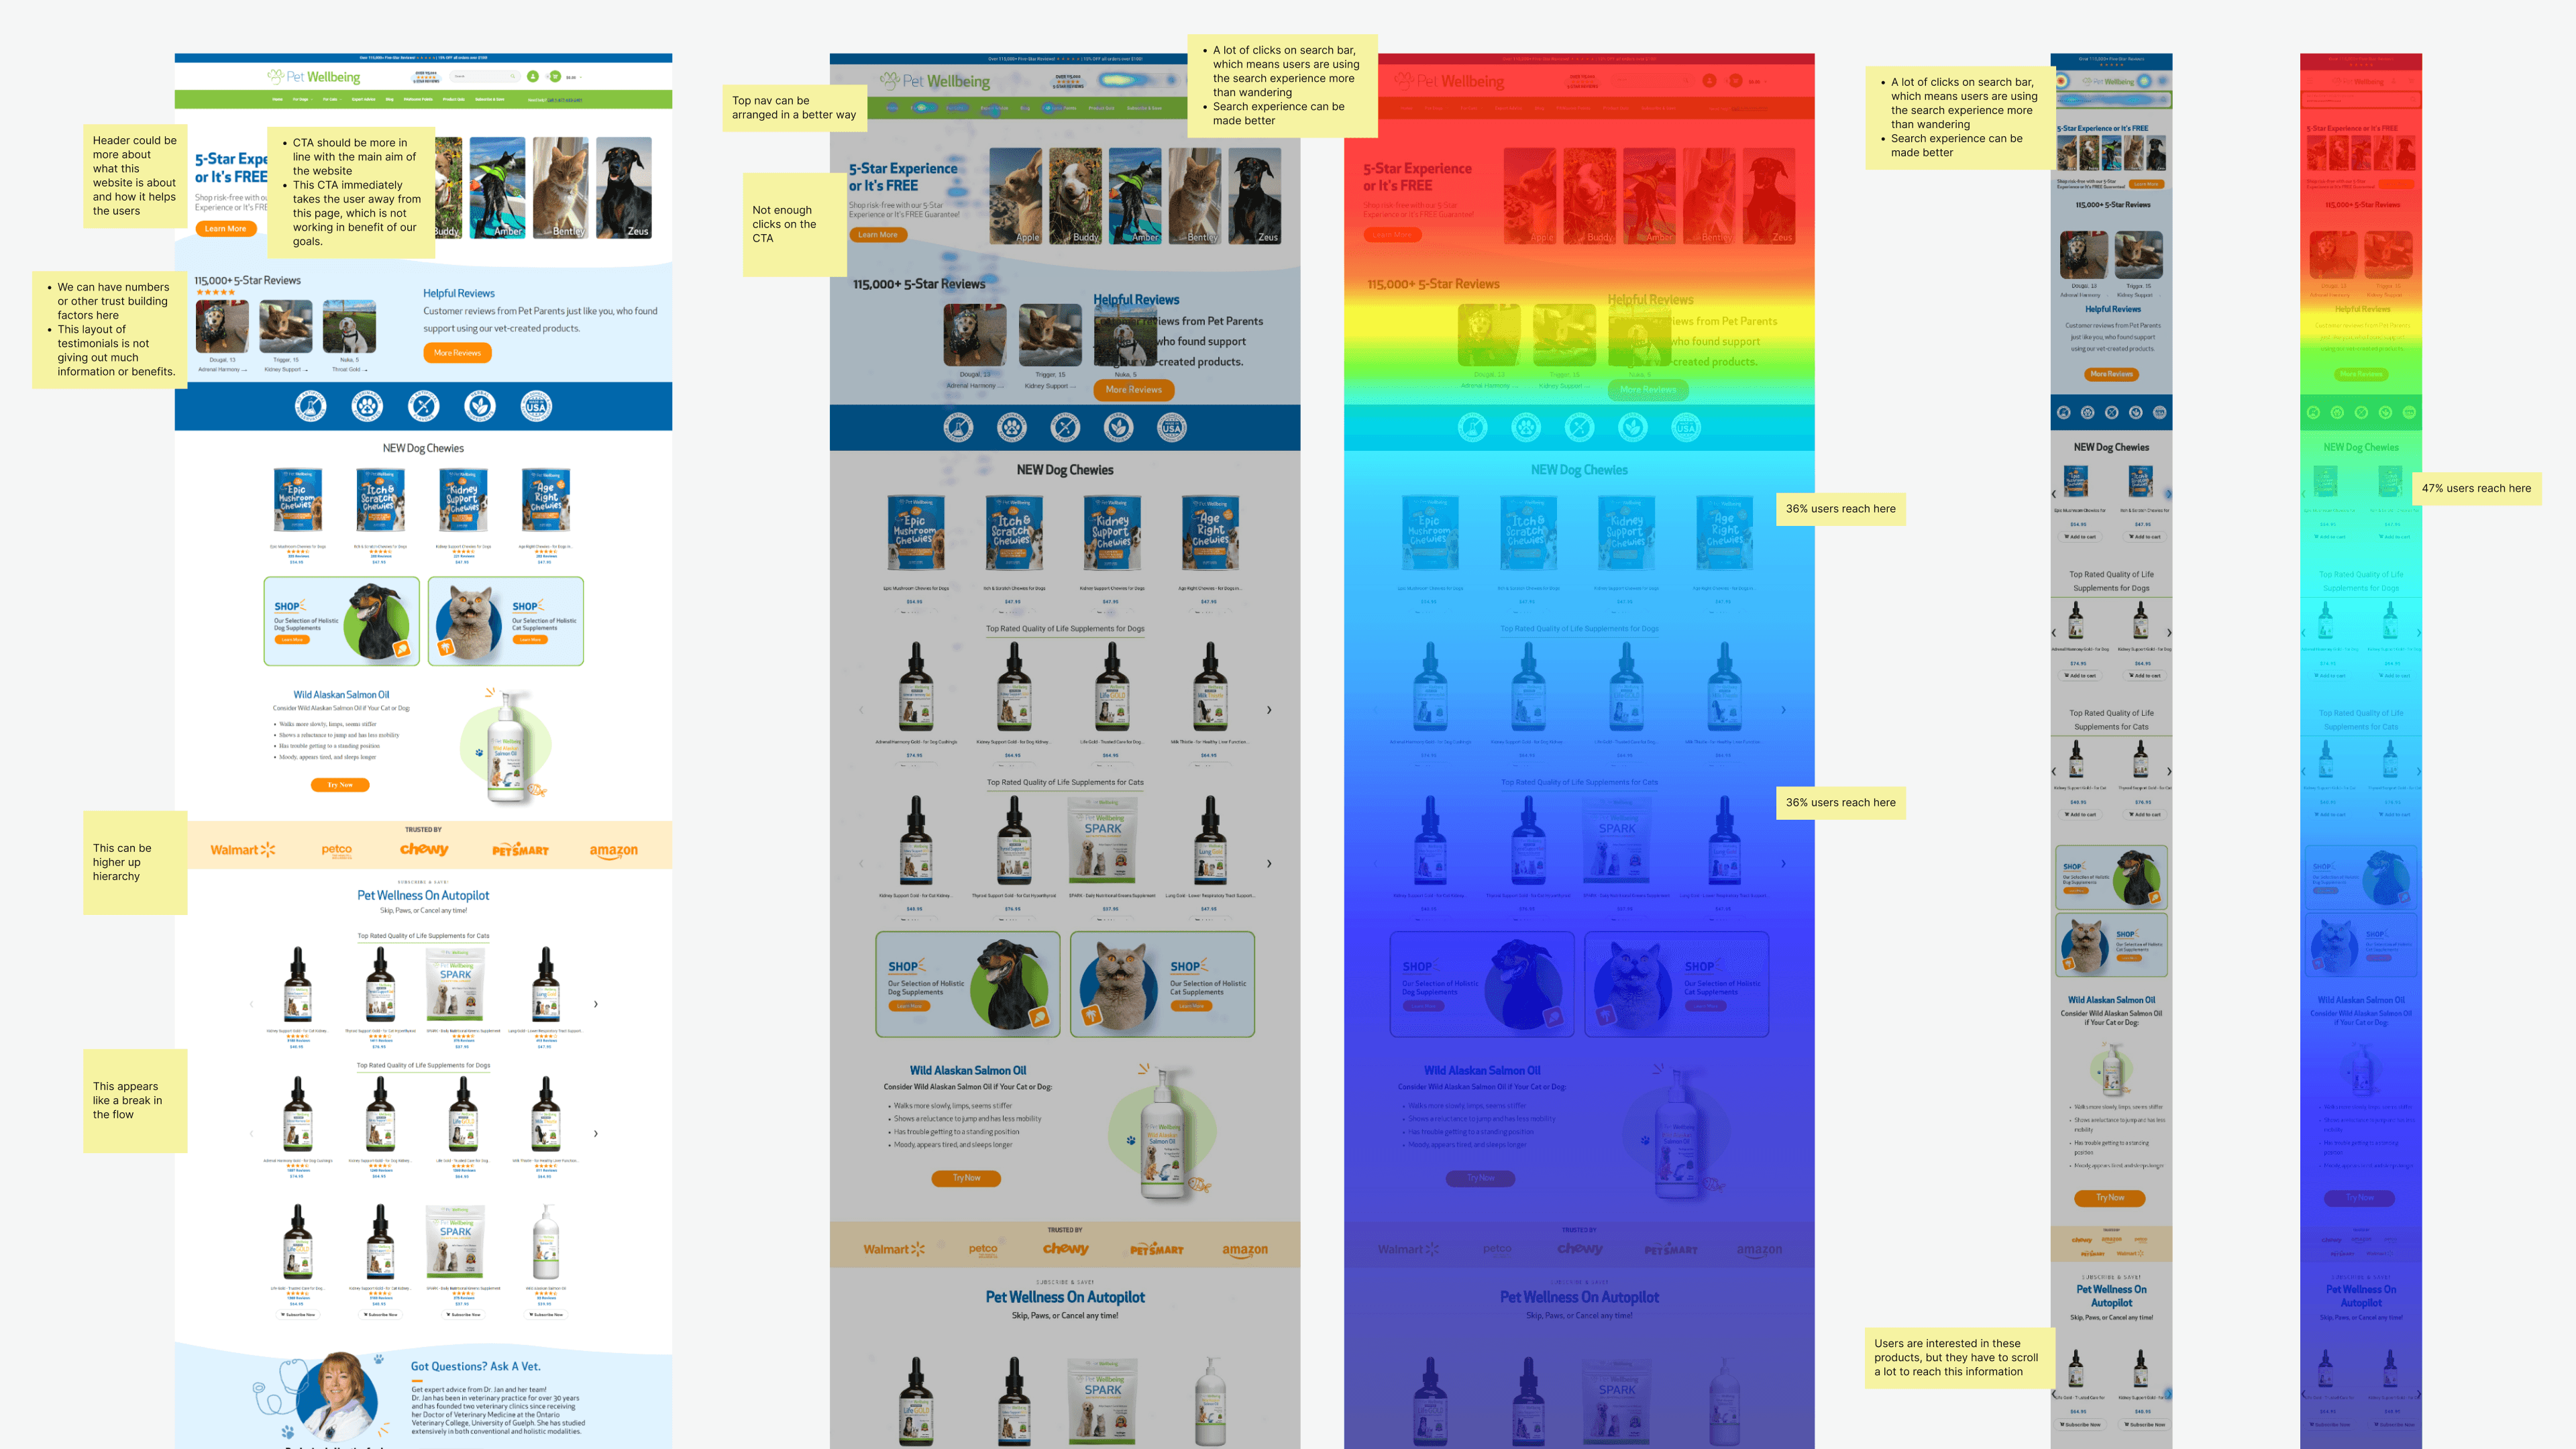Screen dimensions: 2576x1449
Task: Click the Made in USA badge in the leftmost mockup
Action: [x=536, y=406]
